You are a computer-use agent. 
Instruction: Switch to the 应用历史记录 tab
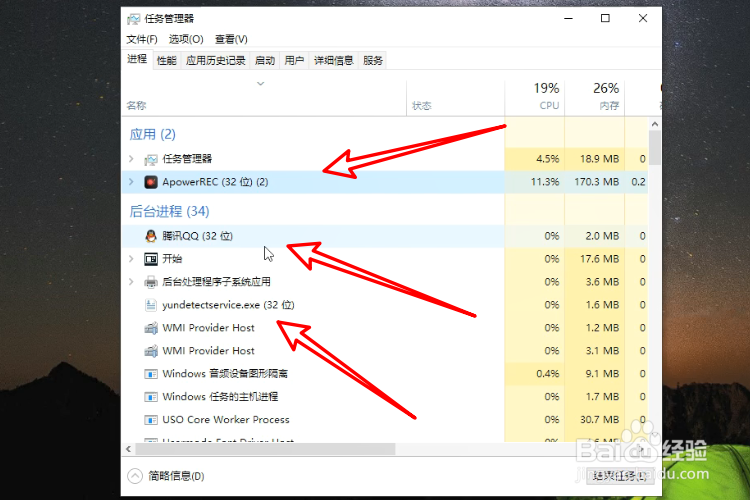215,61
